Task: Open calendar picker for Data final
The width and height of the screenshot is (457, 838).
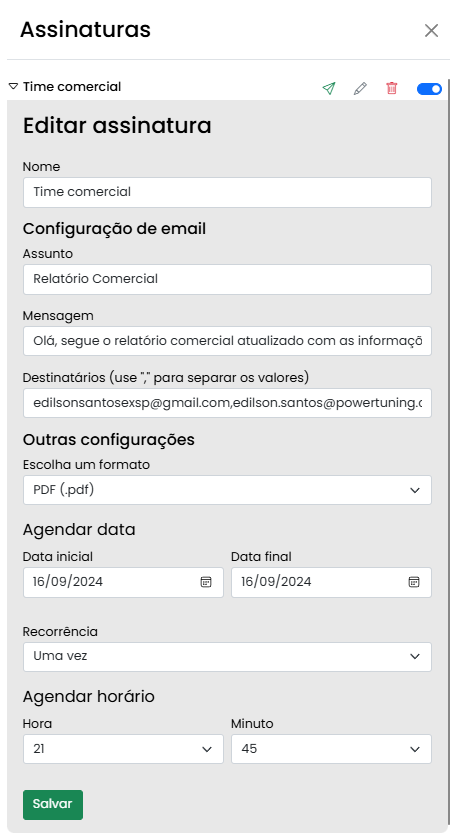Action: coord(414,582)
